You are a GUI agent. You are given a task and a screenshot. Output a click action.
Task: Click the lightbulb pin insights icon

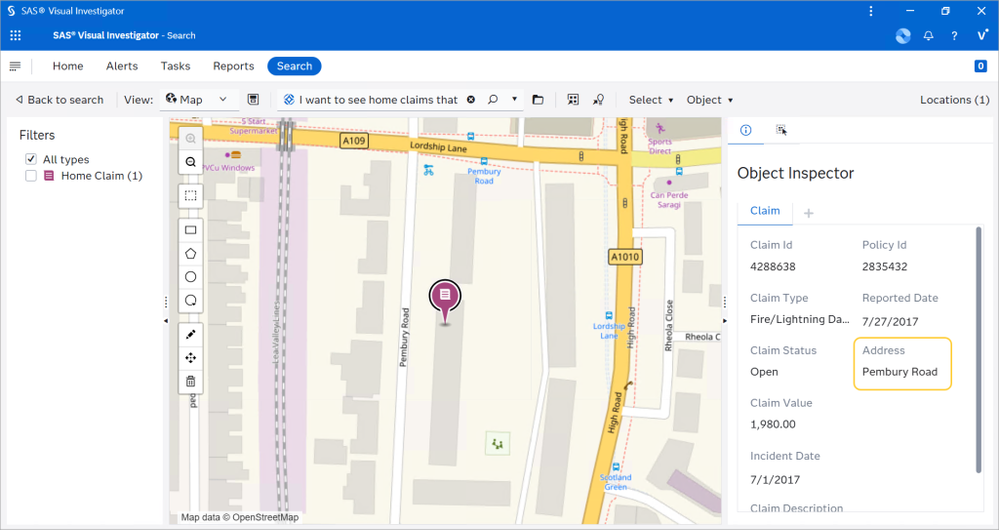pyautogui.click(x=598, y=99)
